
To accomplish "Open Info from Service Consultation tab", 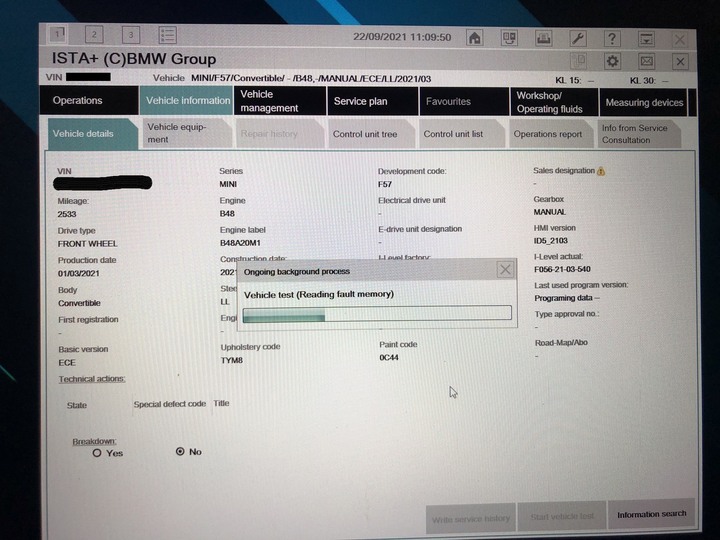I will (x=639, y=134).
